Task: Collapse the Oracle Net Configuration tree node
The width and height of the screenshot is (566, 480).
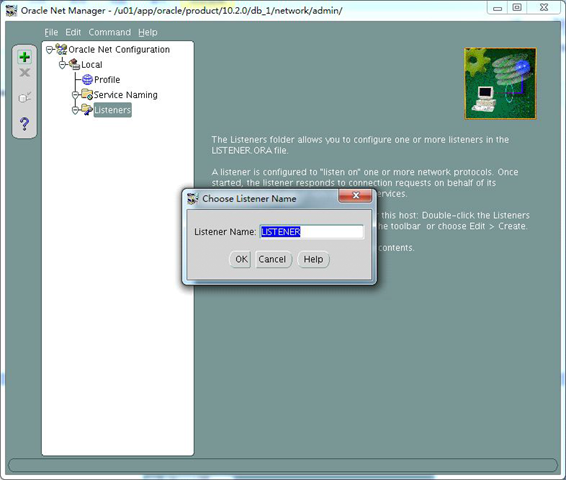Action: [49, 50]
